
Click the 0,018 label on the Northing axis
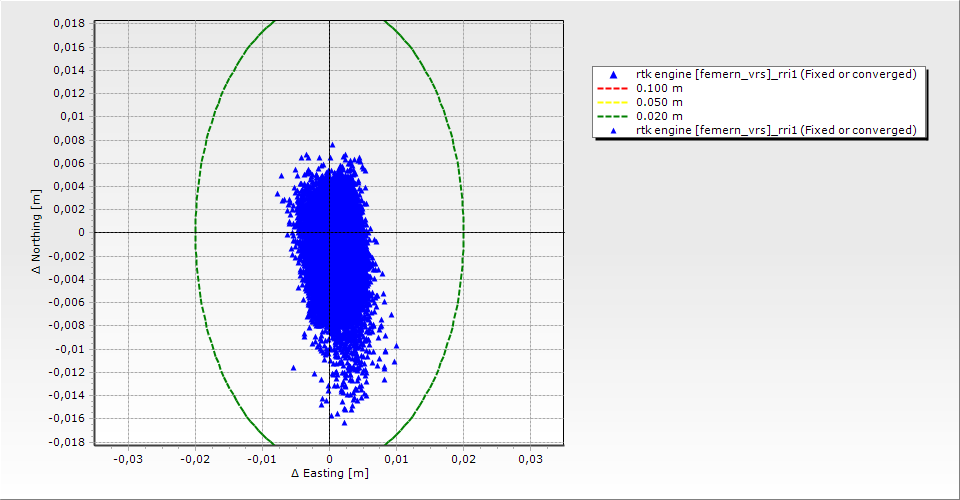[68, 23]
